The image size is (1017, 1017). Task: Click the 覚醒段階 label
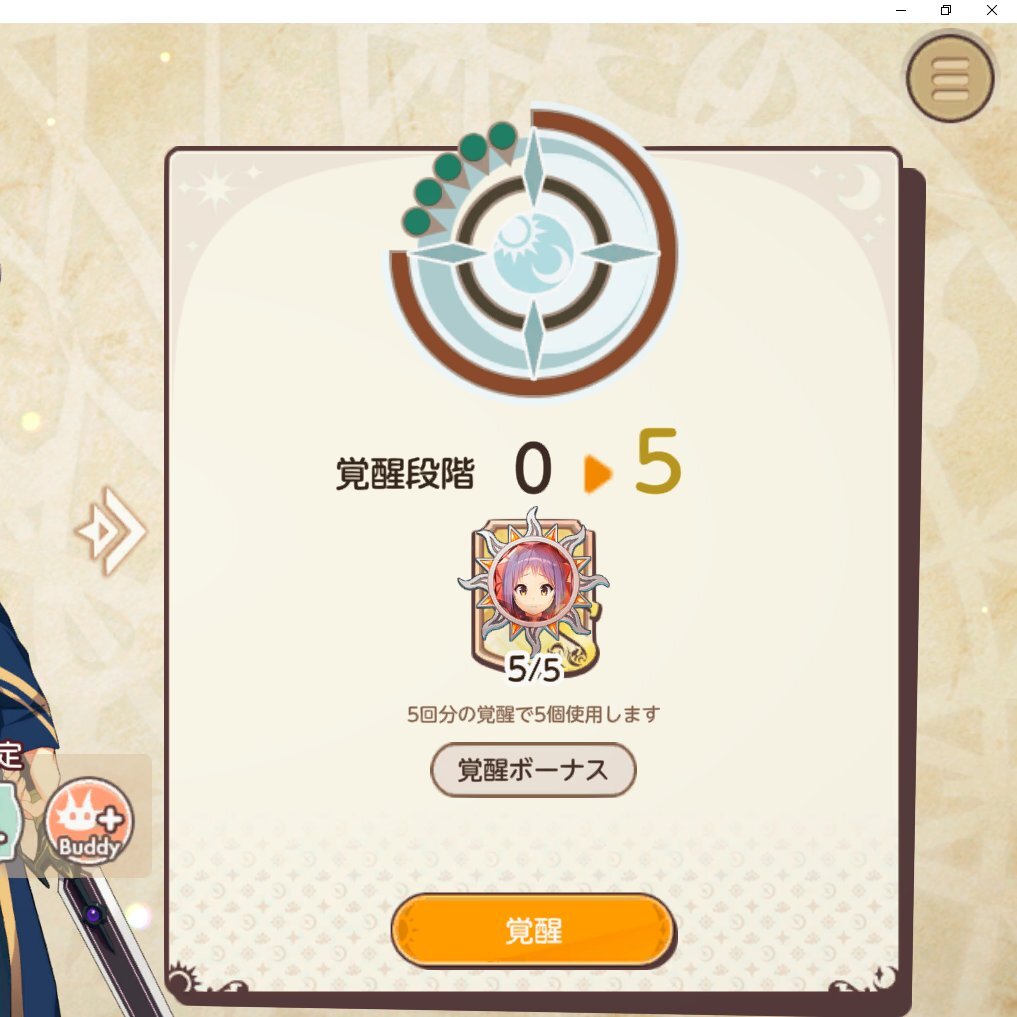[x=405, y=473]
